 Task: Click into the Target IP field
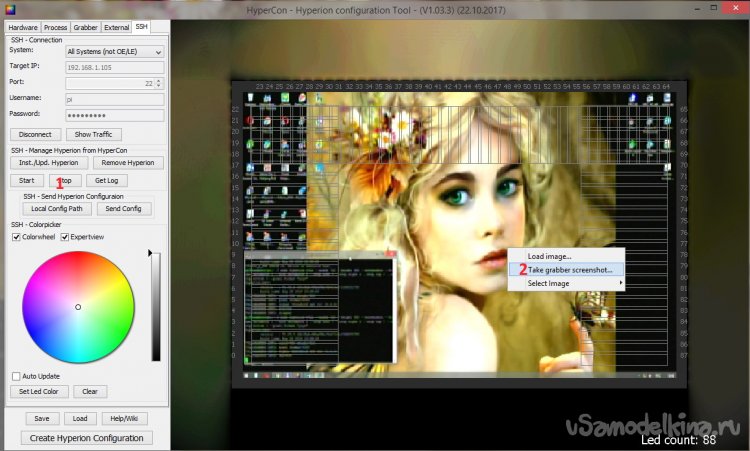pos(113,67)
